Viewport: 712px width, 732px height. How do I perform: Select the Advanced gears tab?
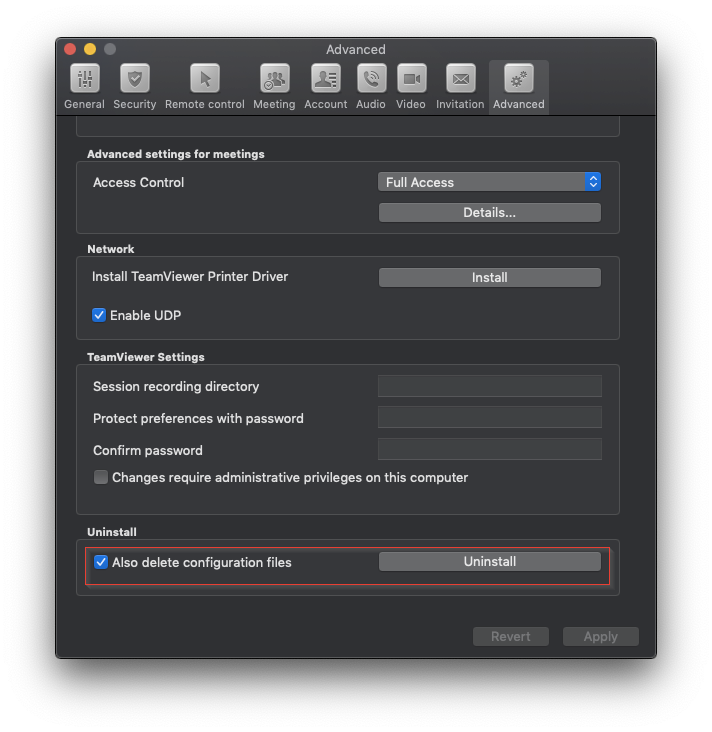click(519, 87)
